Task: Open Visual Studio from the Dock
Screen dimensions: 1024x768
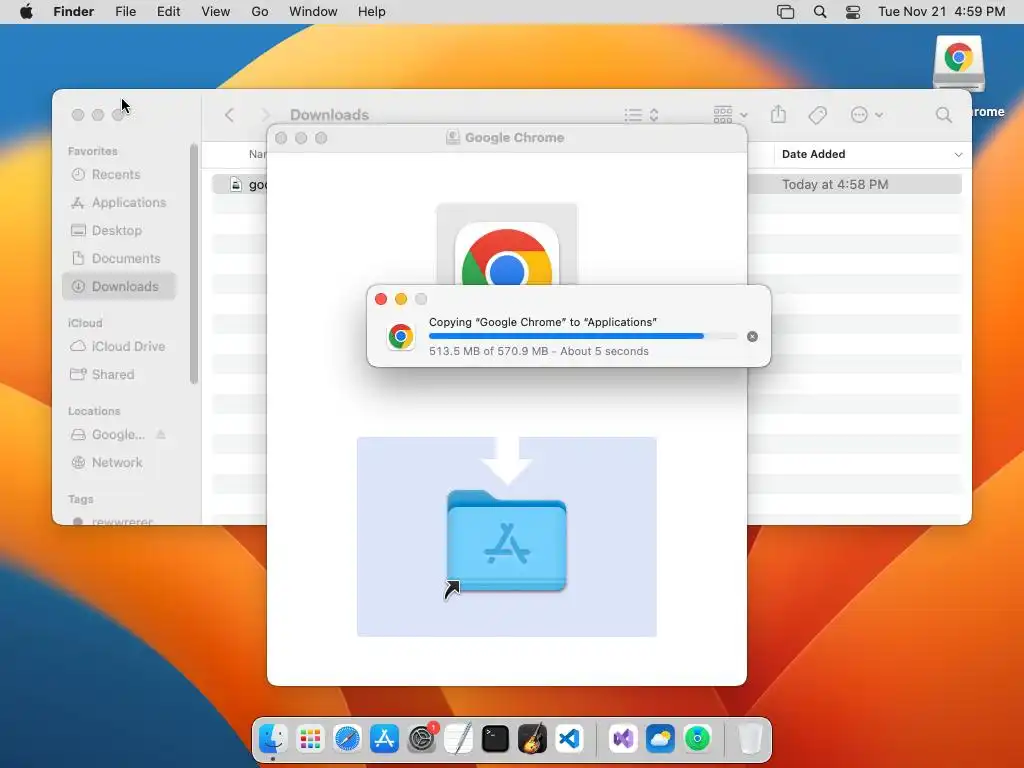Action: pos(623,739)
